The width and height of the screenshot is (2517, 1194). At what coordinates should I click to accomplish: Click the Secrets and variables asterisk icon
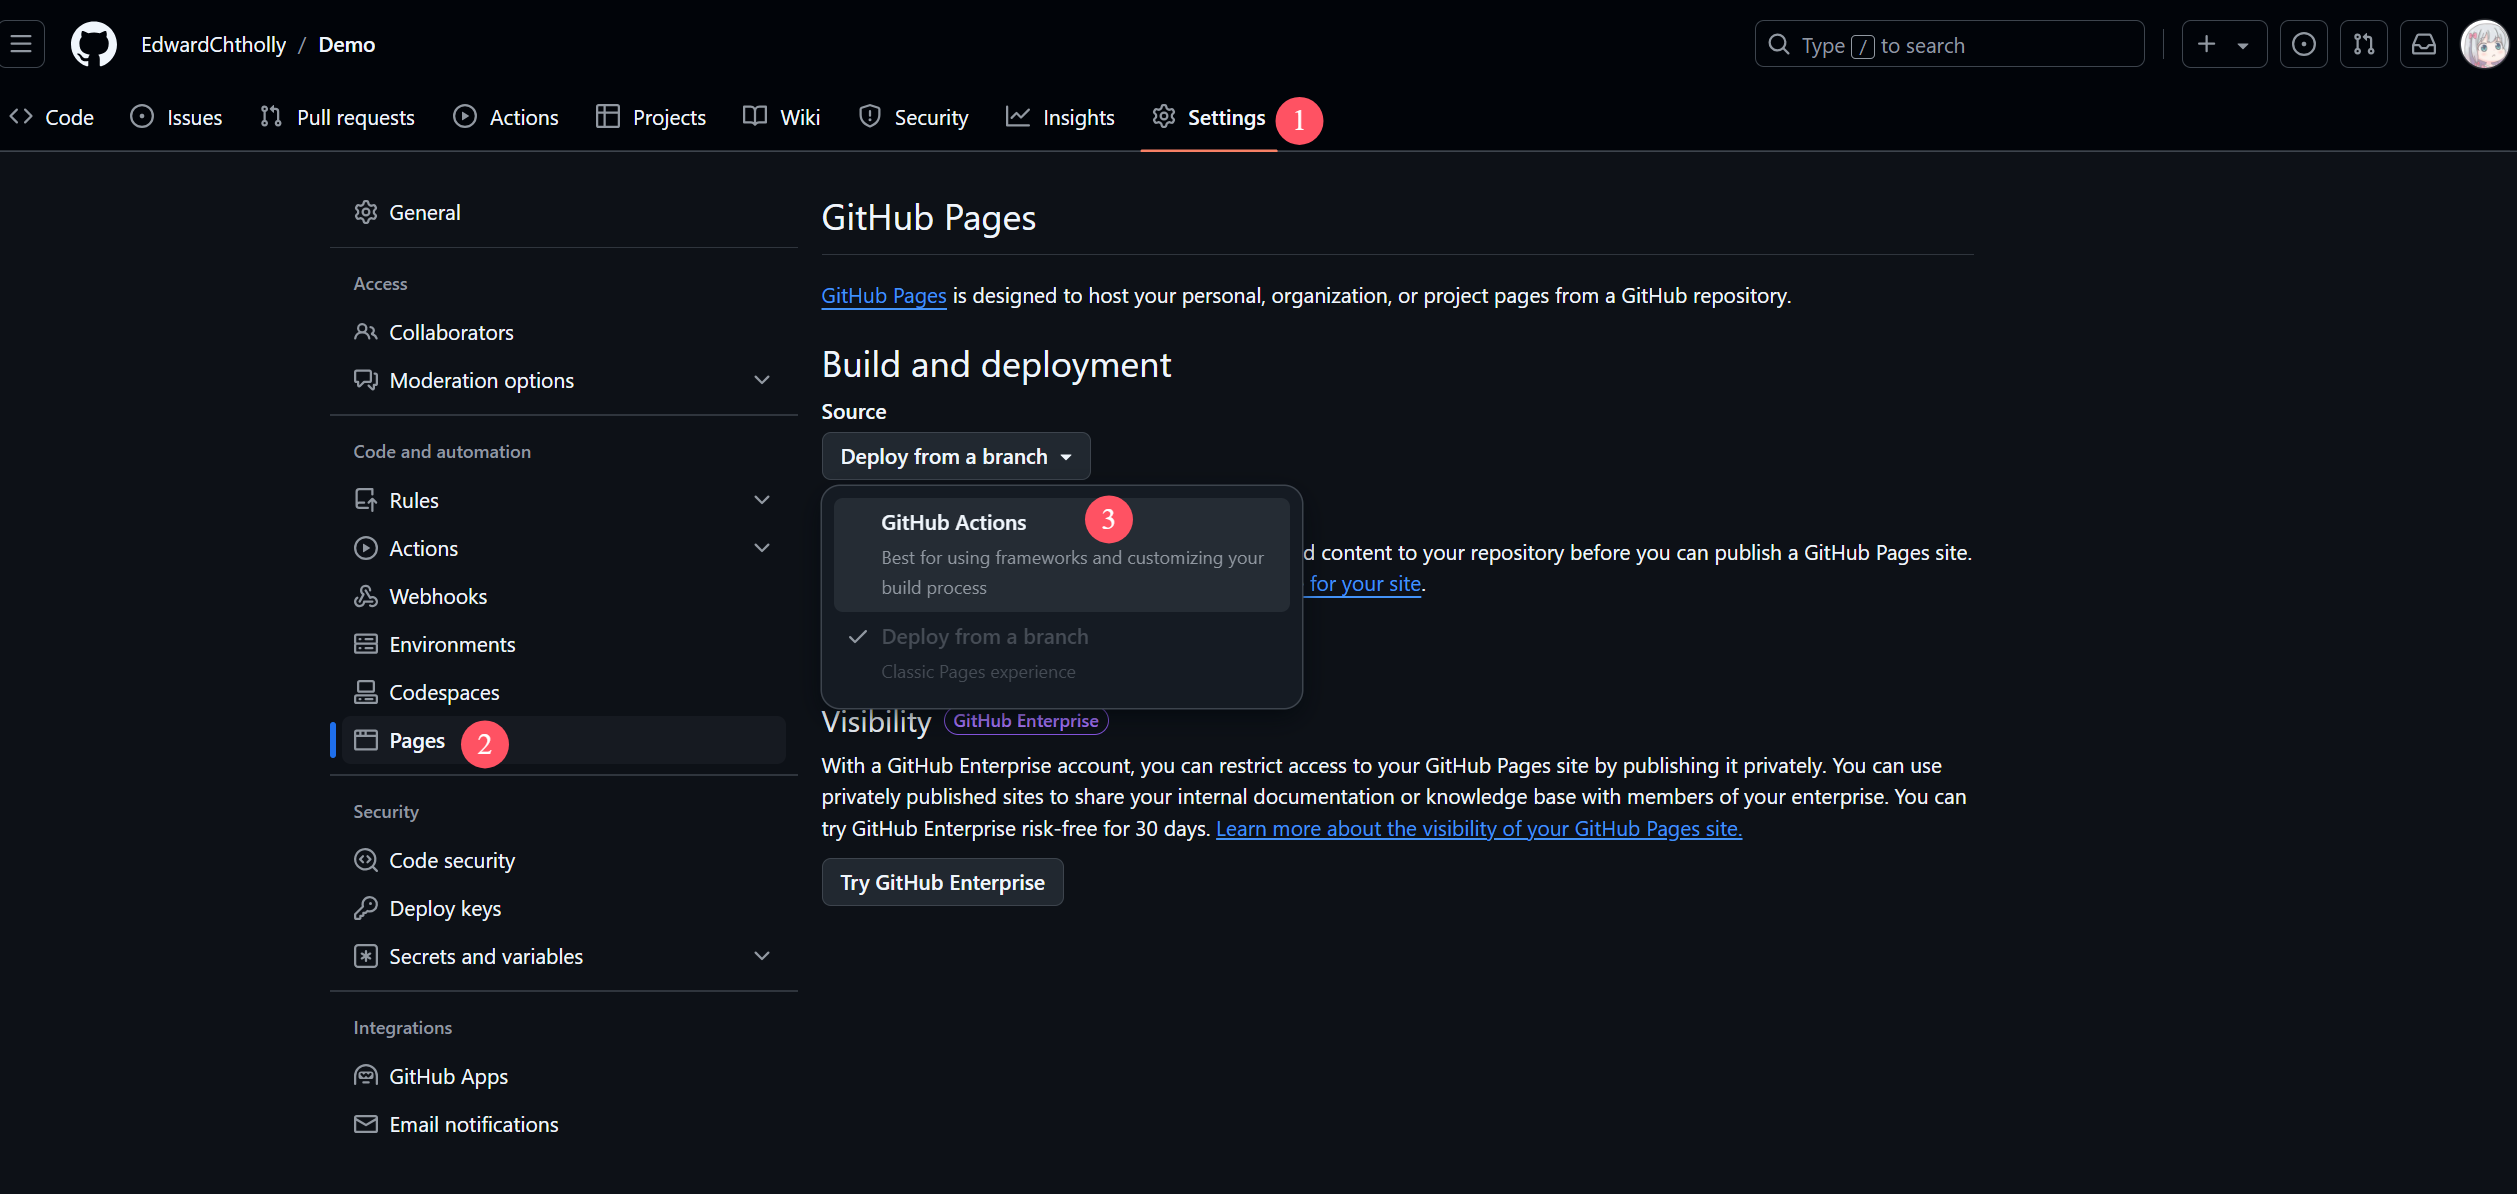pos(366,956)
